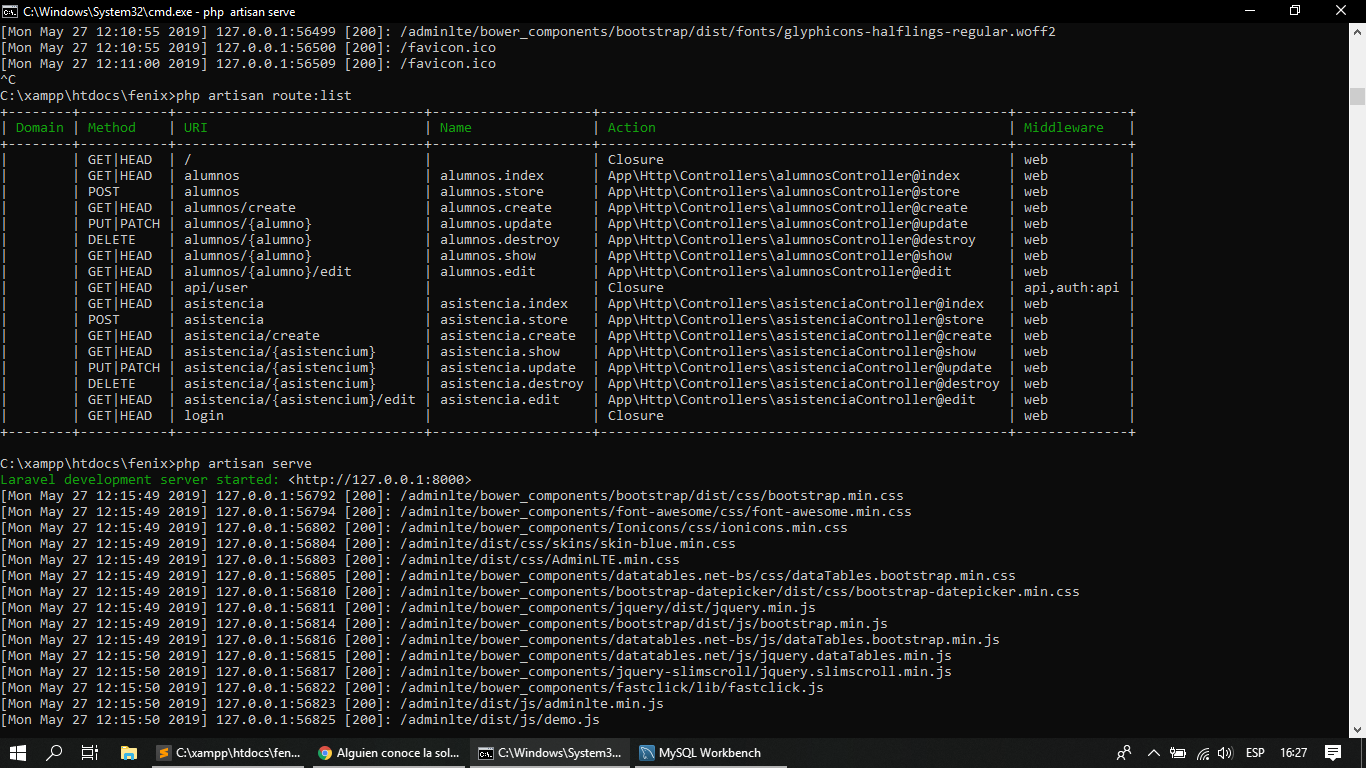This screenshot has width=1366, height=768.
Task: Switch the ESP input language indicator
Action: pos(1255,752)
